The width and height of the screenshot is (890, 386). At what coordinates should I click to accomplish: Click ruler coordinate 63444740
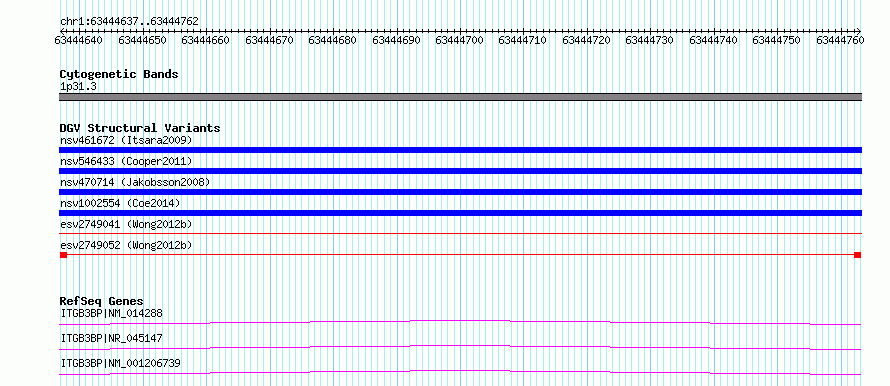pos(713,41)
